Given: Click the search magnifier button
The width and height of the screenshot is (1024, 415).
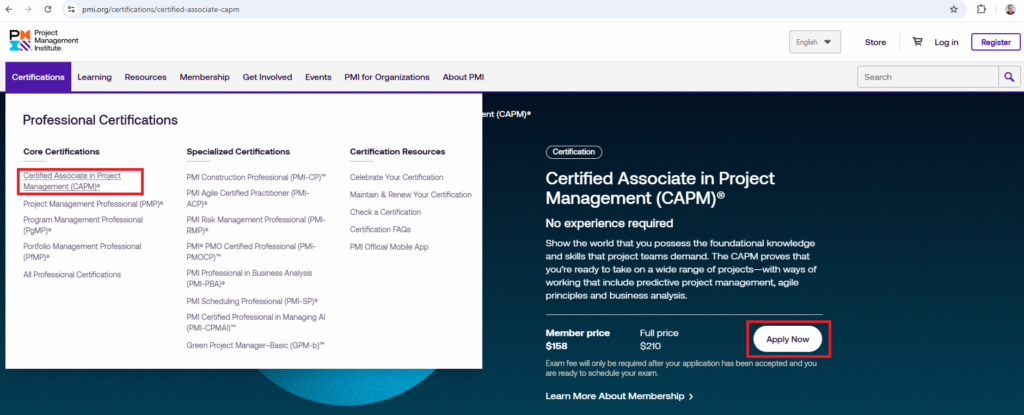Looking at the screenshot, I should coord(1007,77).
